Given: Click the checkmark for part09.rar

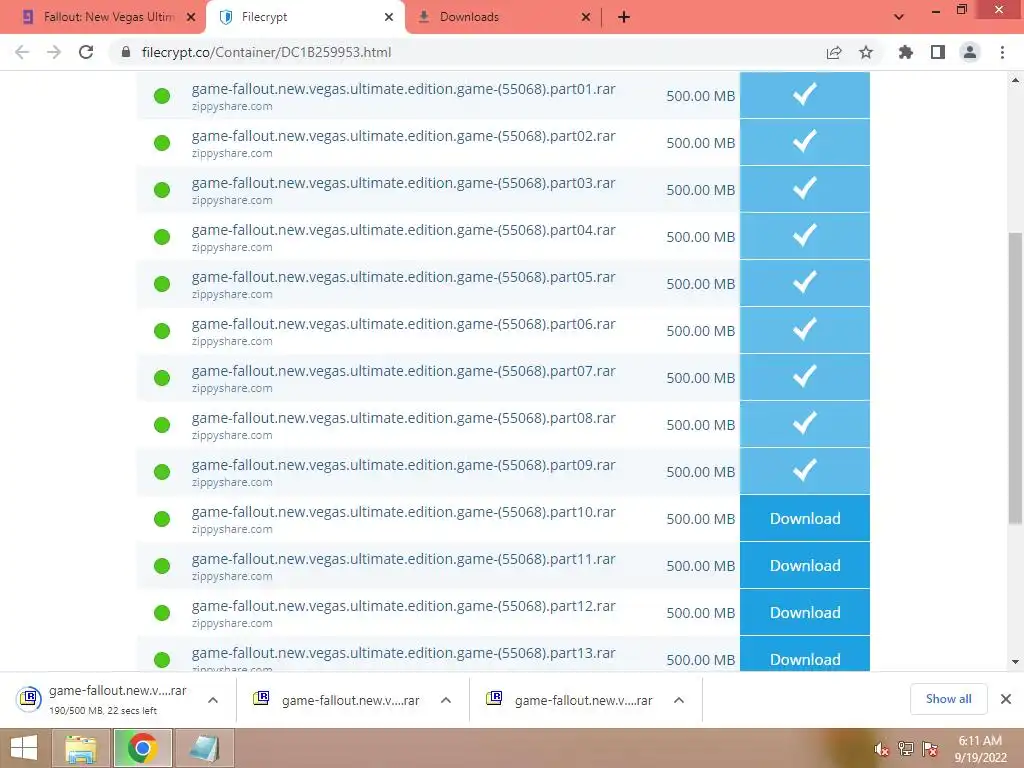Looking at the screenshot, I should [x=805, y=472].
